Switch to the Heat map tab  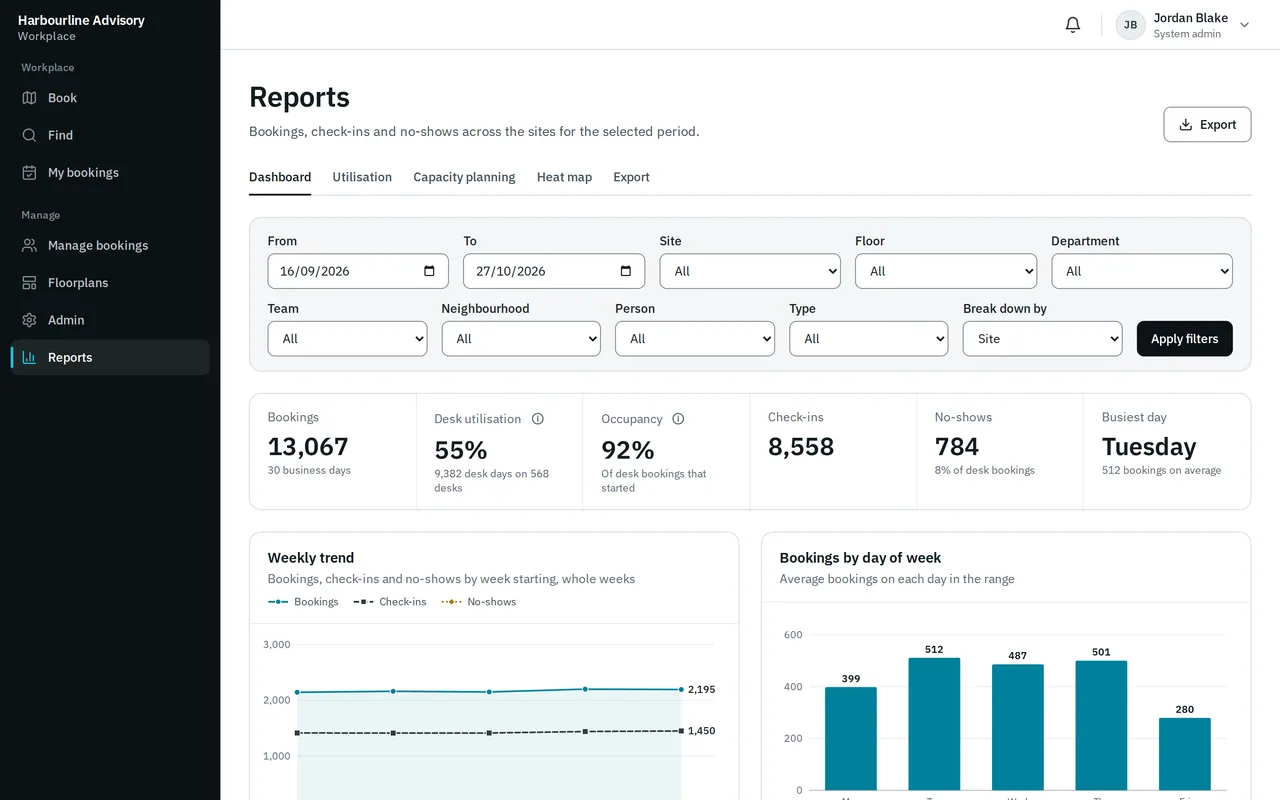click(x=564, y=177)
